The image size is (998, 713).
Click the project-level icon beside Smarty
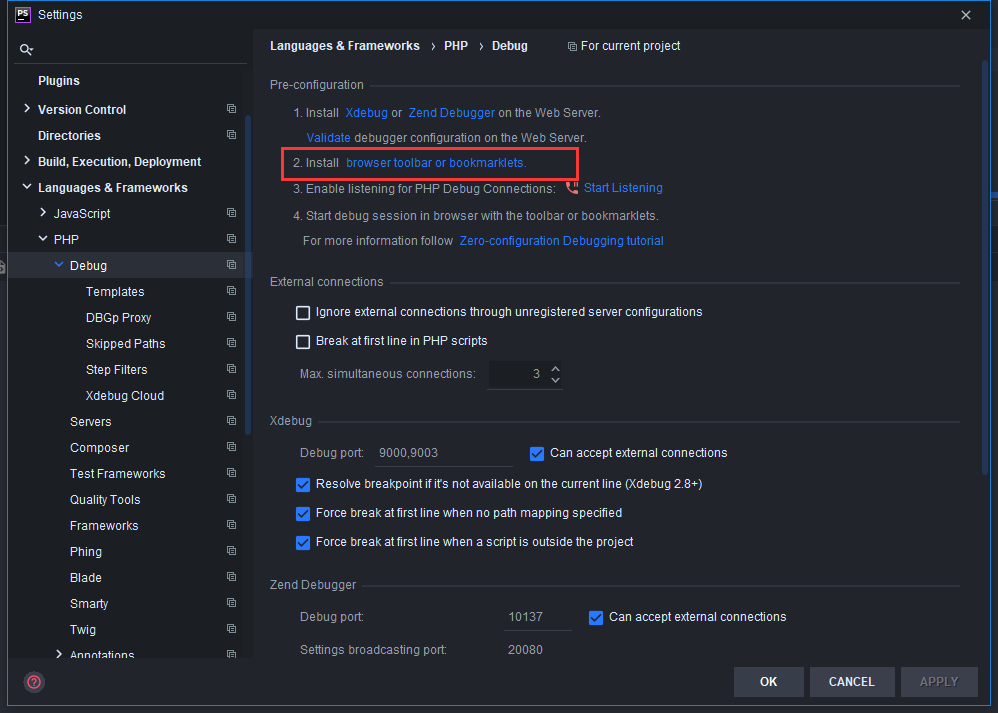(x=232, y=603)
